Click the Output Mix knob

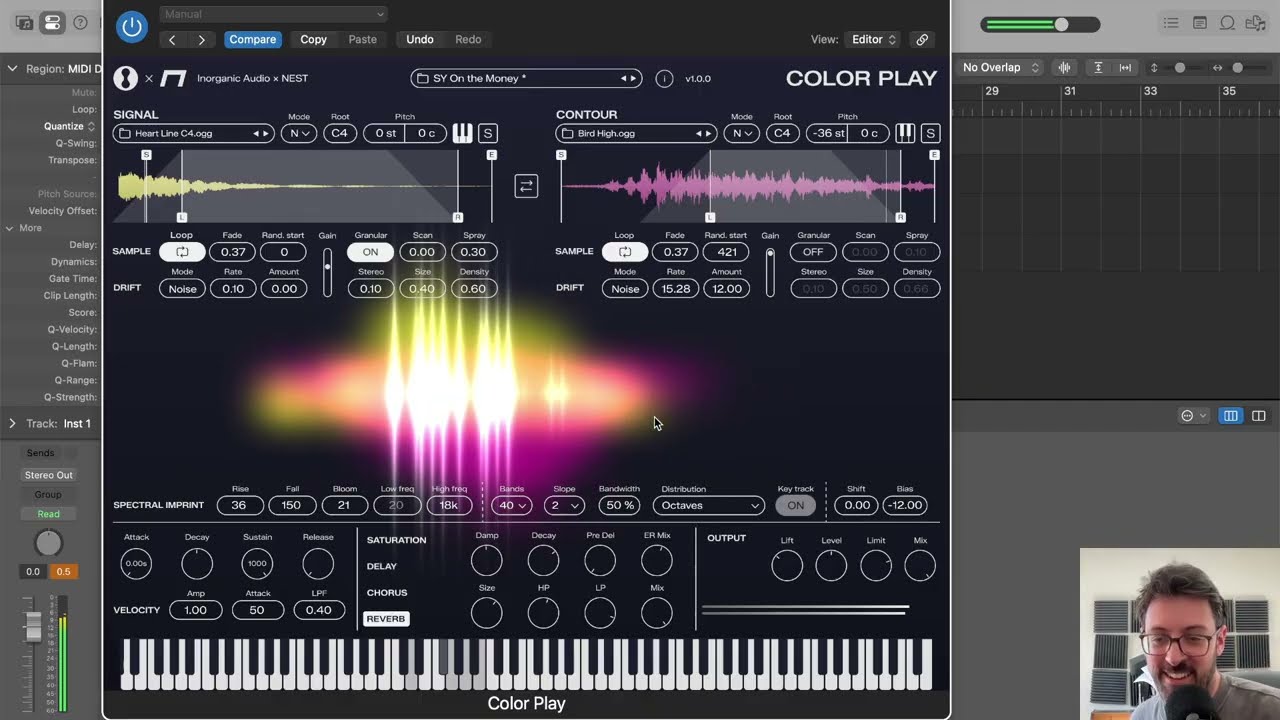pyautogui.click(x=920, y=566)
